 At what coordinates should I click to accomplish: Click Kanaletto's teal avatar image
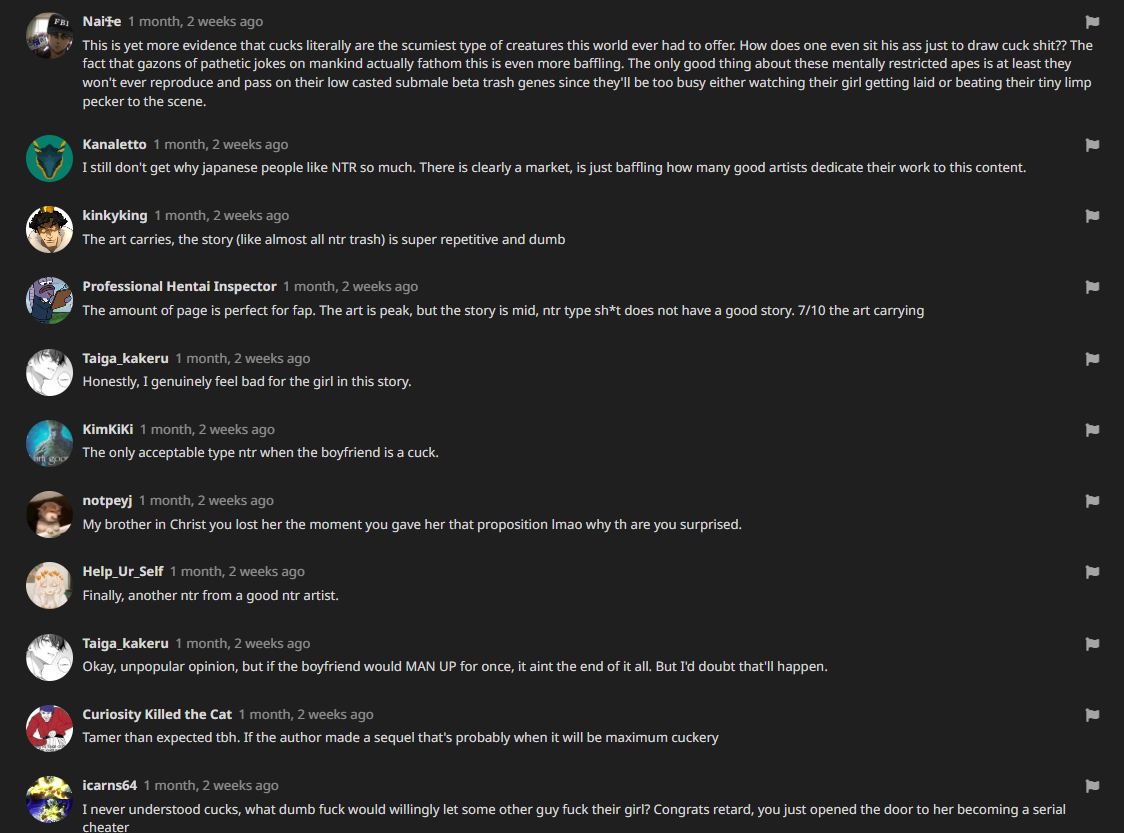pos(49,158)
